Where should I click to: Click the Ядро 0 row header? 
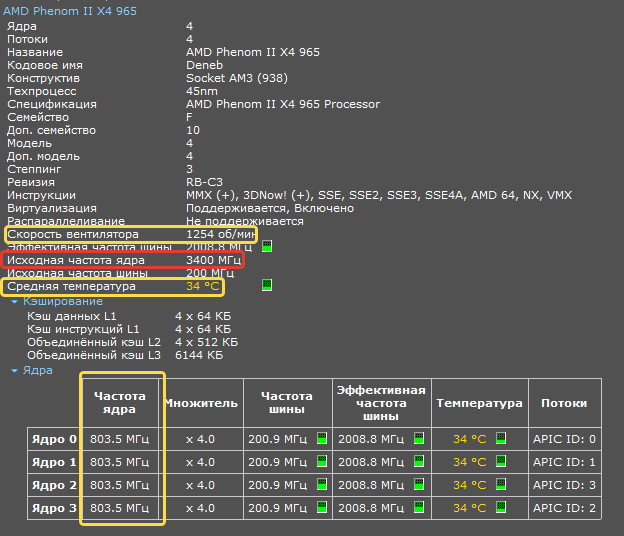point(54,439)
